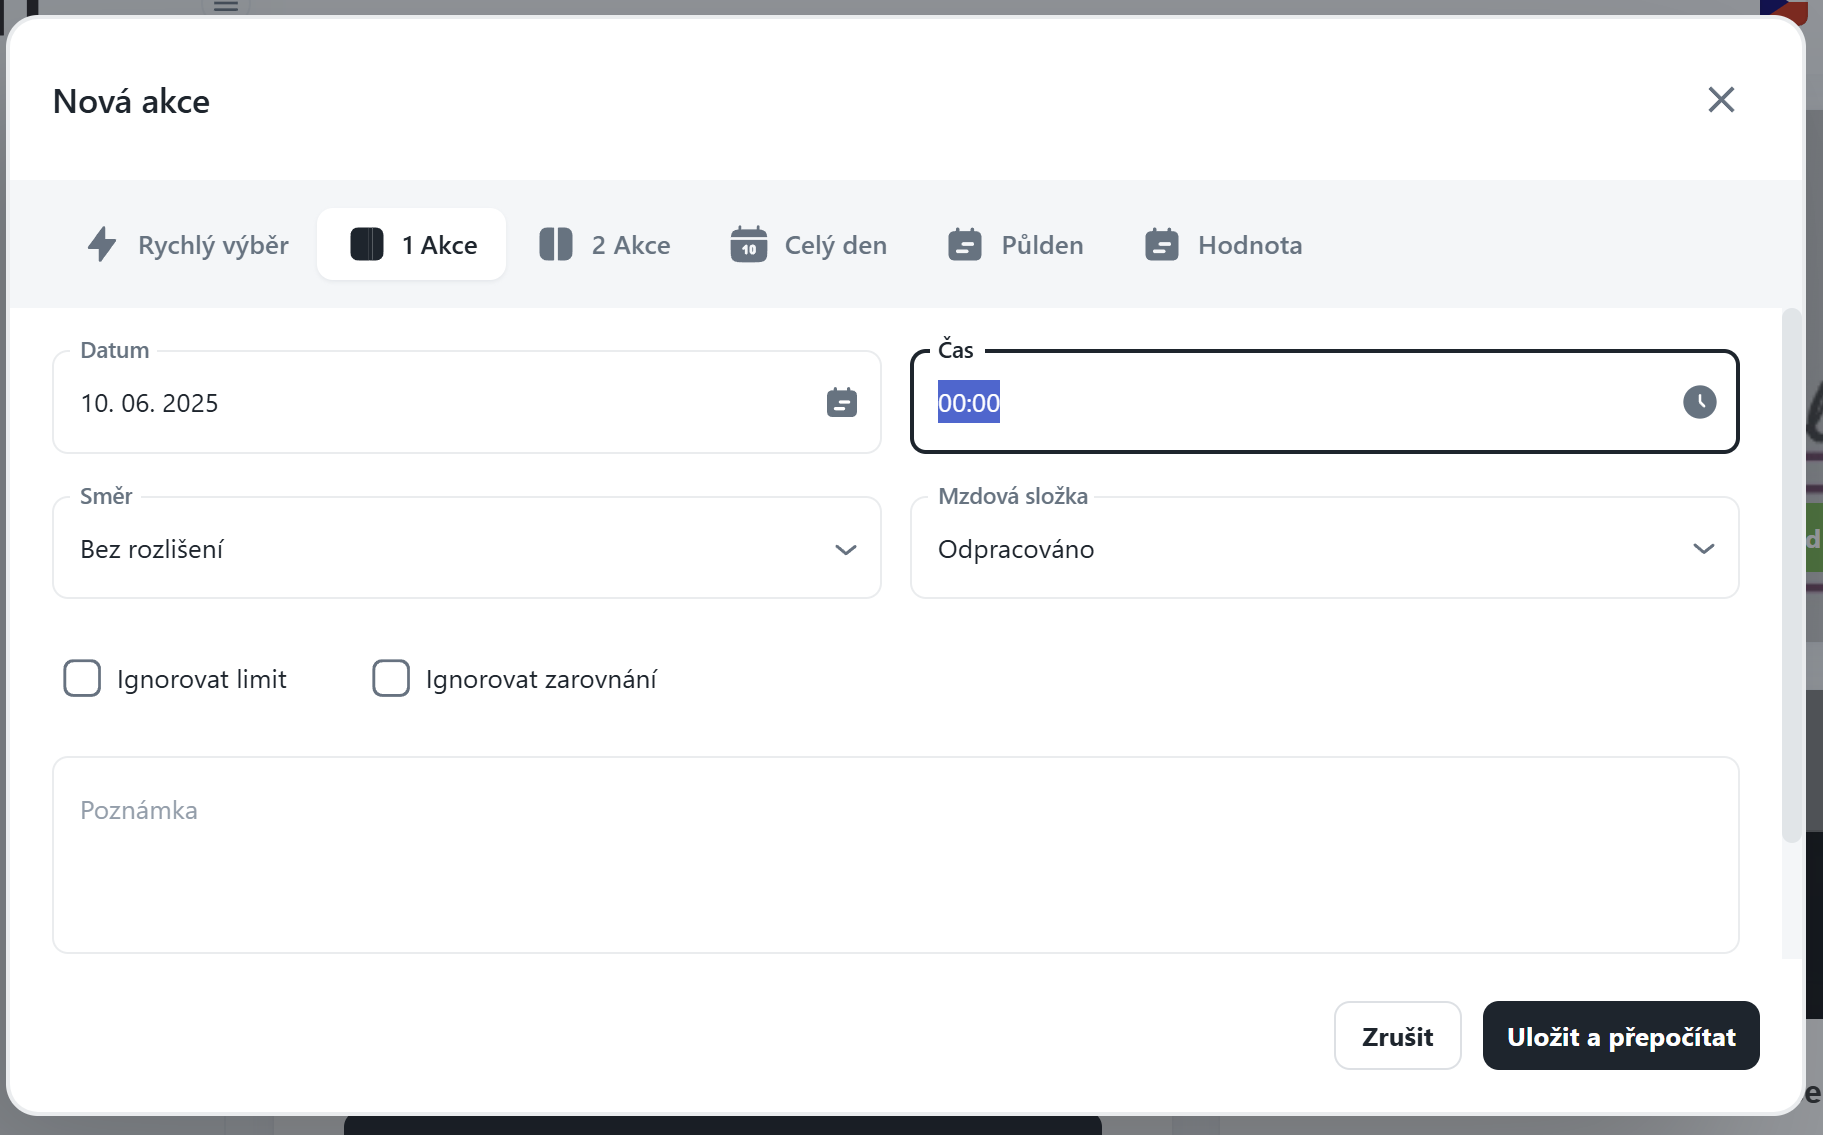
Task: Click the Datum field showing 10. 06. 2025
Action: pos(440,403)
